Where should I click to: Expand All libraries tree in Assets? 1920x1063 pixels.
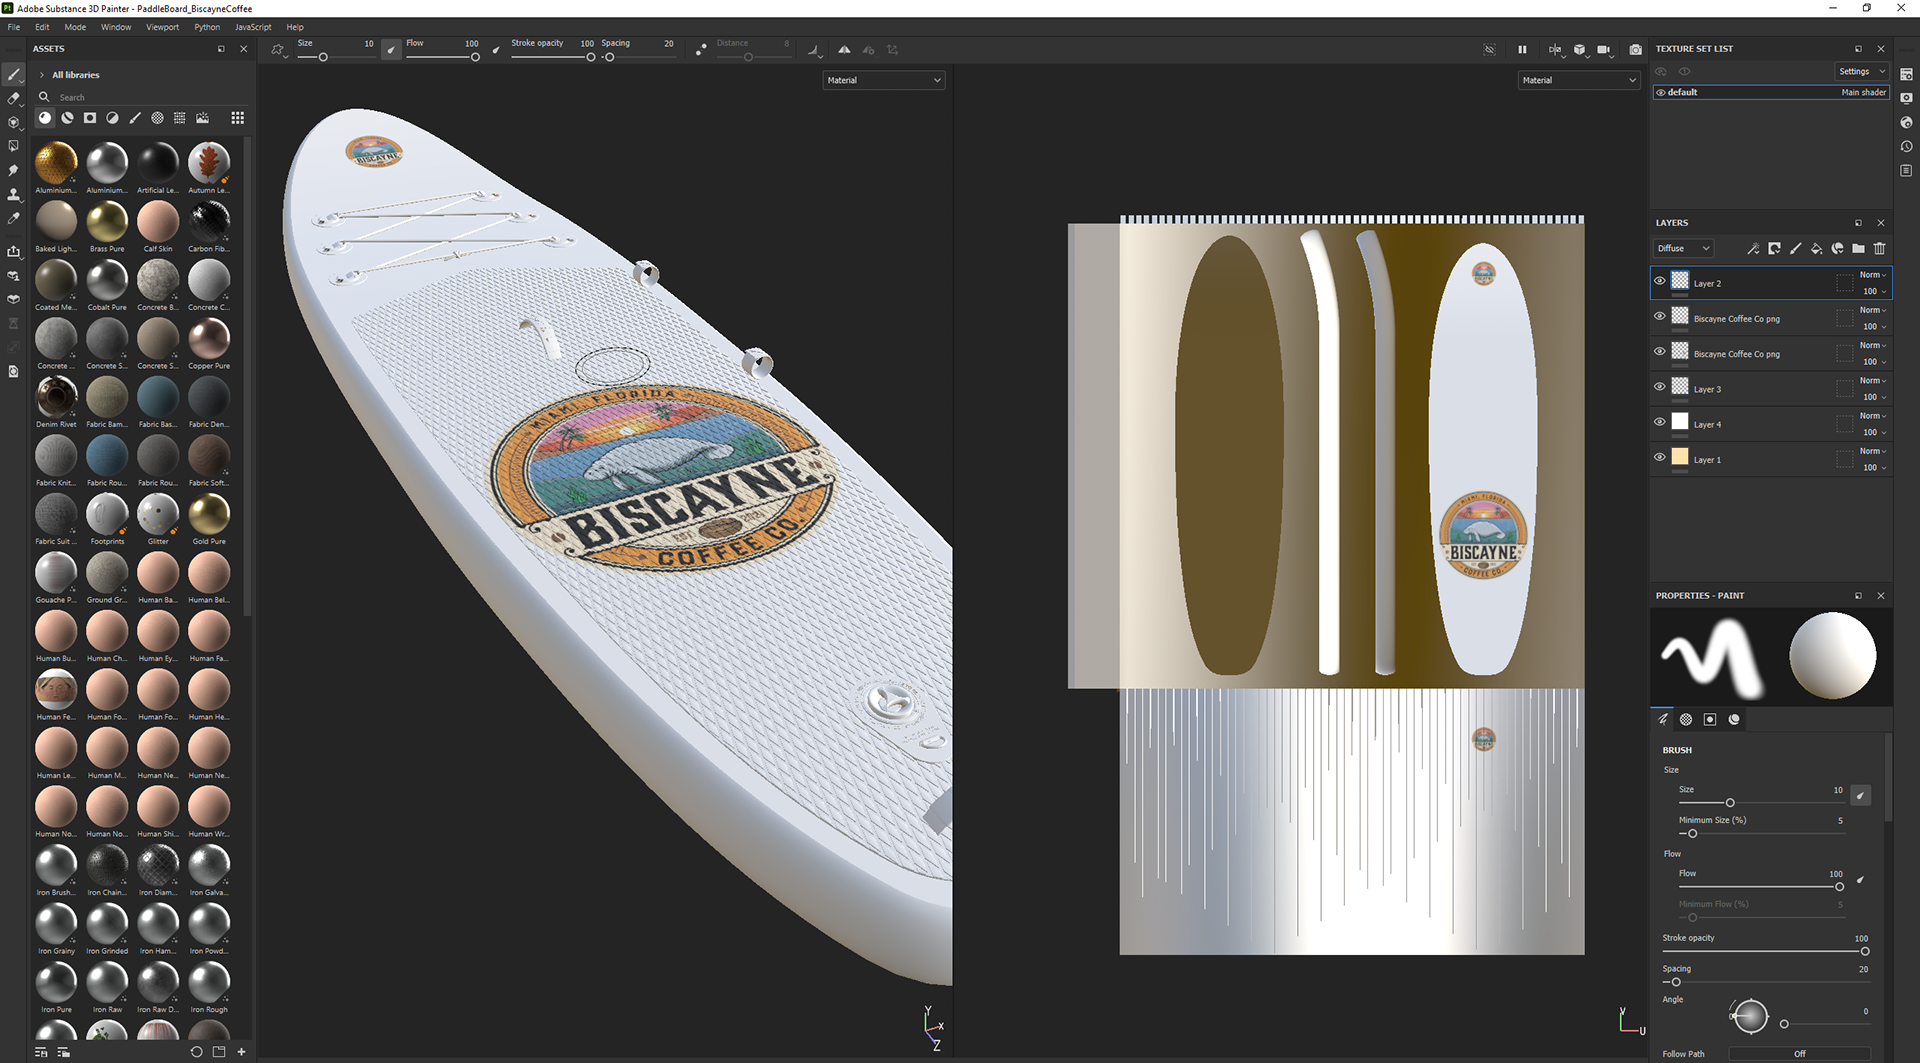click(x=42, y=75)
